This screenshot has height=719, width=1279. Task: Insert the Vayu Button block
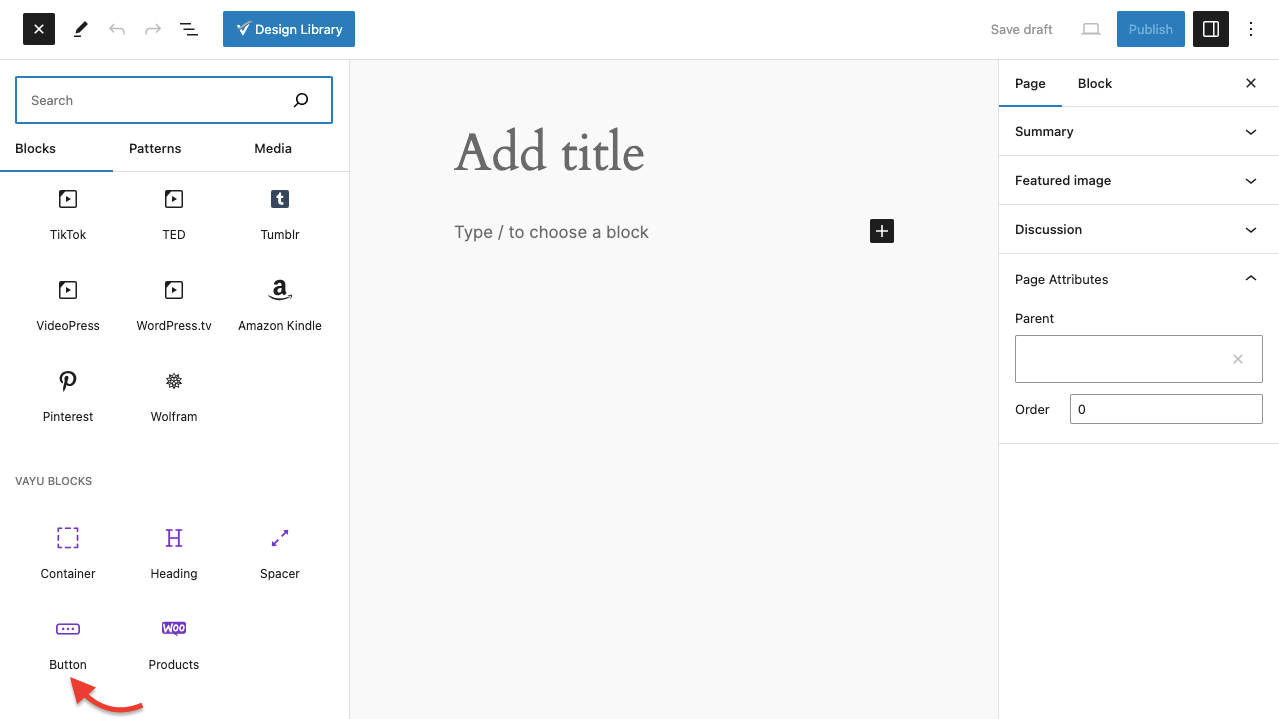tap(68, 642)
